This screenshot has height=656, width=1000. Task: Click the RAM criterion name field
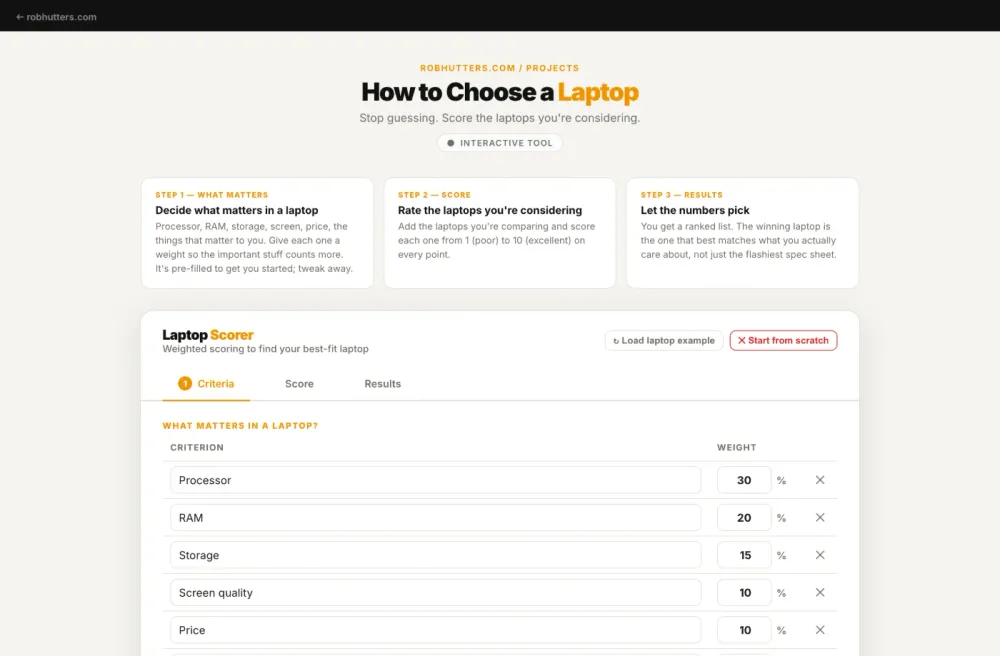[436, 518]
